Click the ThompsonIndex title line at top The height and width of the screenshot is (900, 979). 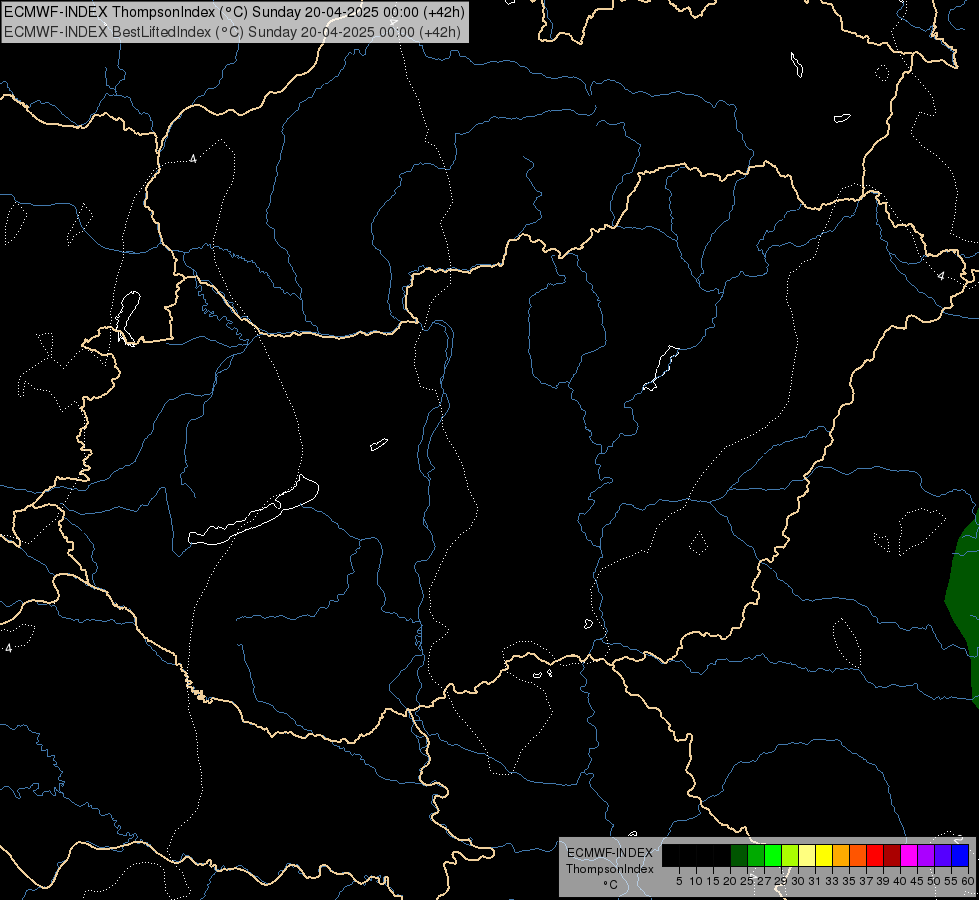click(234, 12)
